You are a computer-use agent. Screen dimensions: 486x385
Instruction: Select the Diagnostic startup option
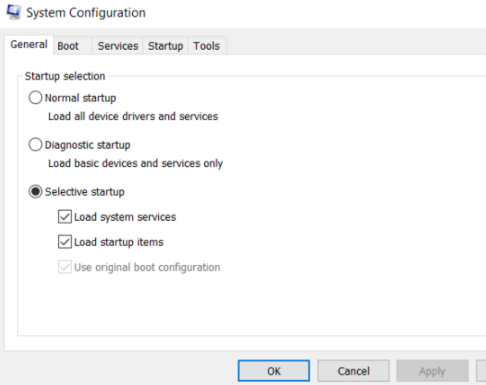coord(35,145)
